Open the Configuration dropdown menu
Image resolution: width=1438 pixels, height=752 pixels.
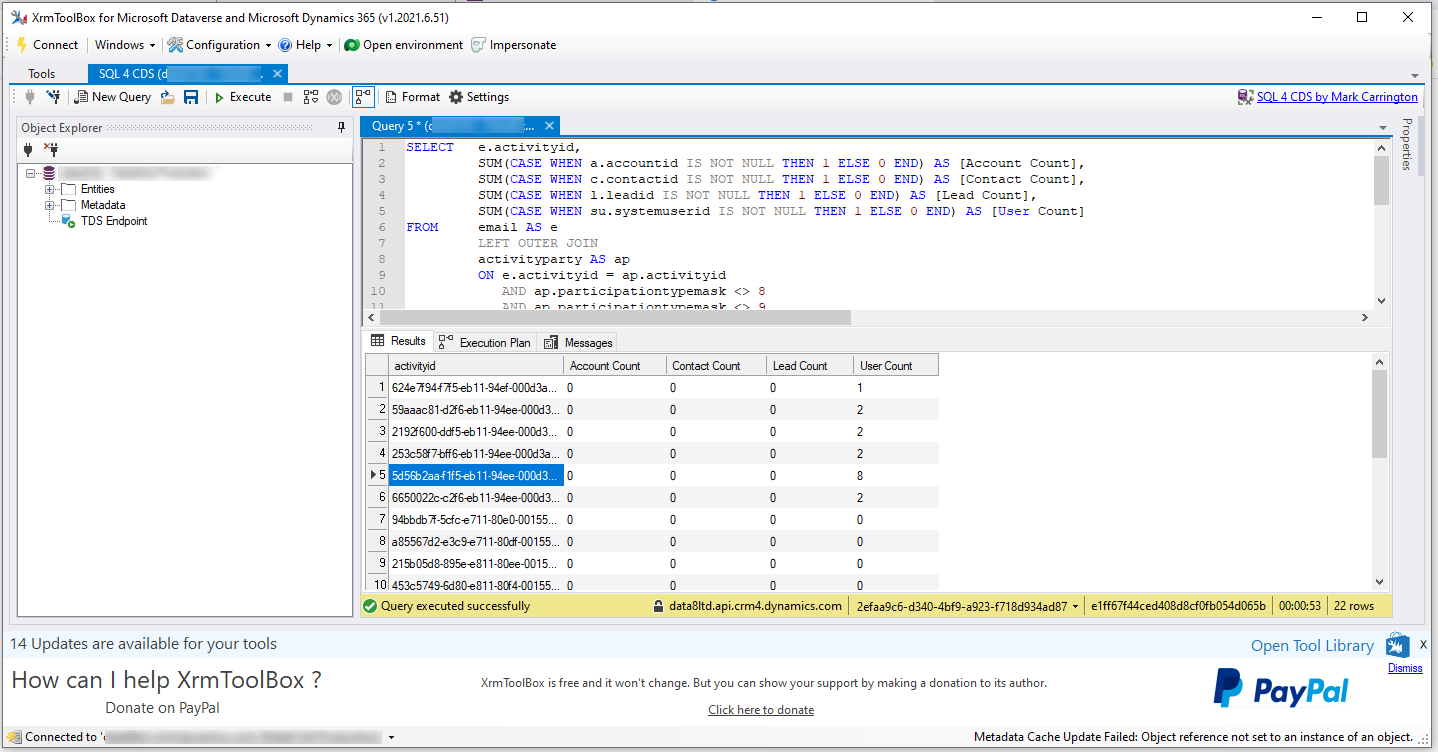(219, 45)
